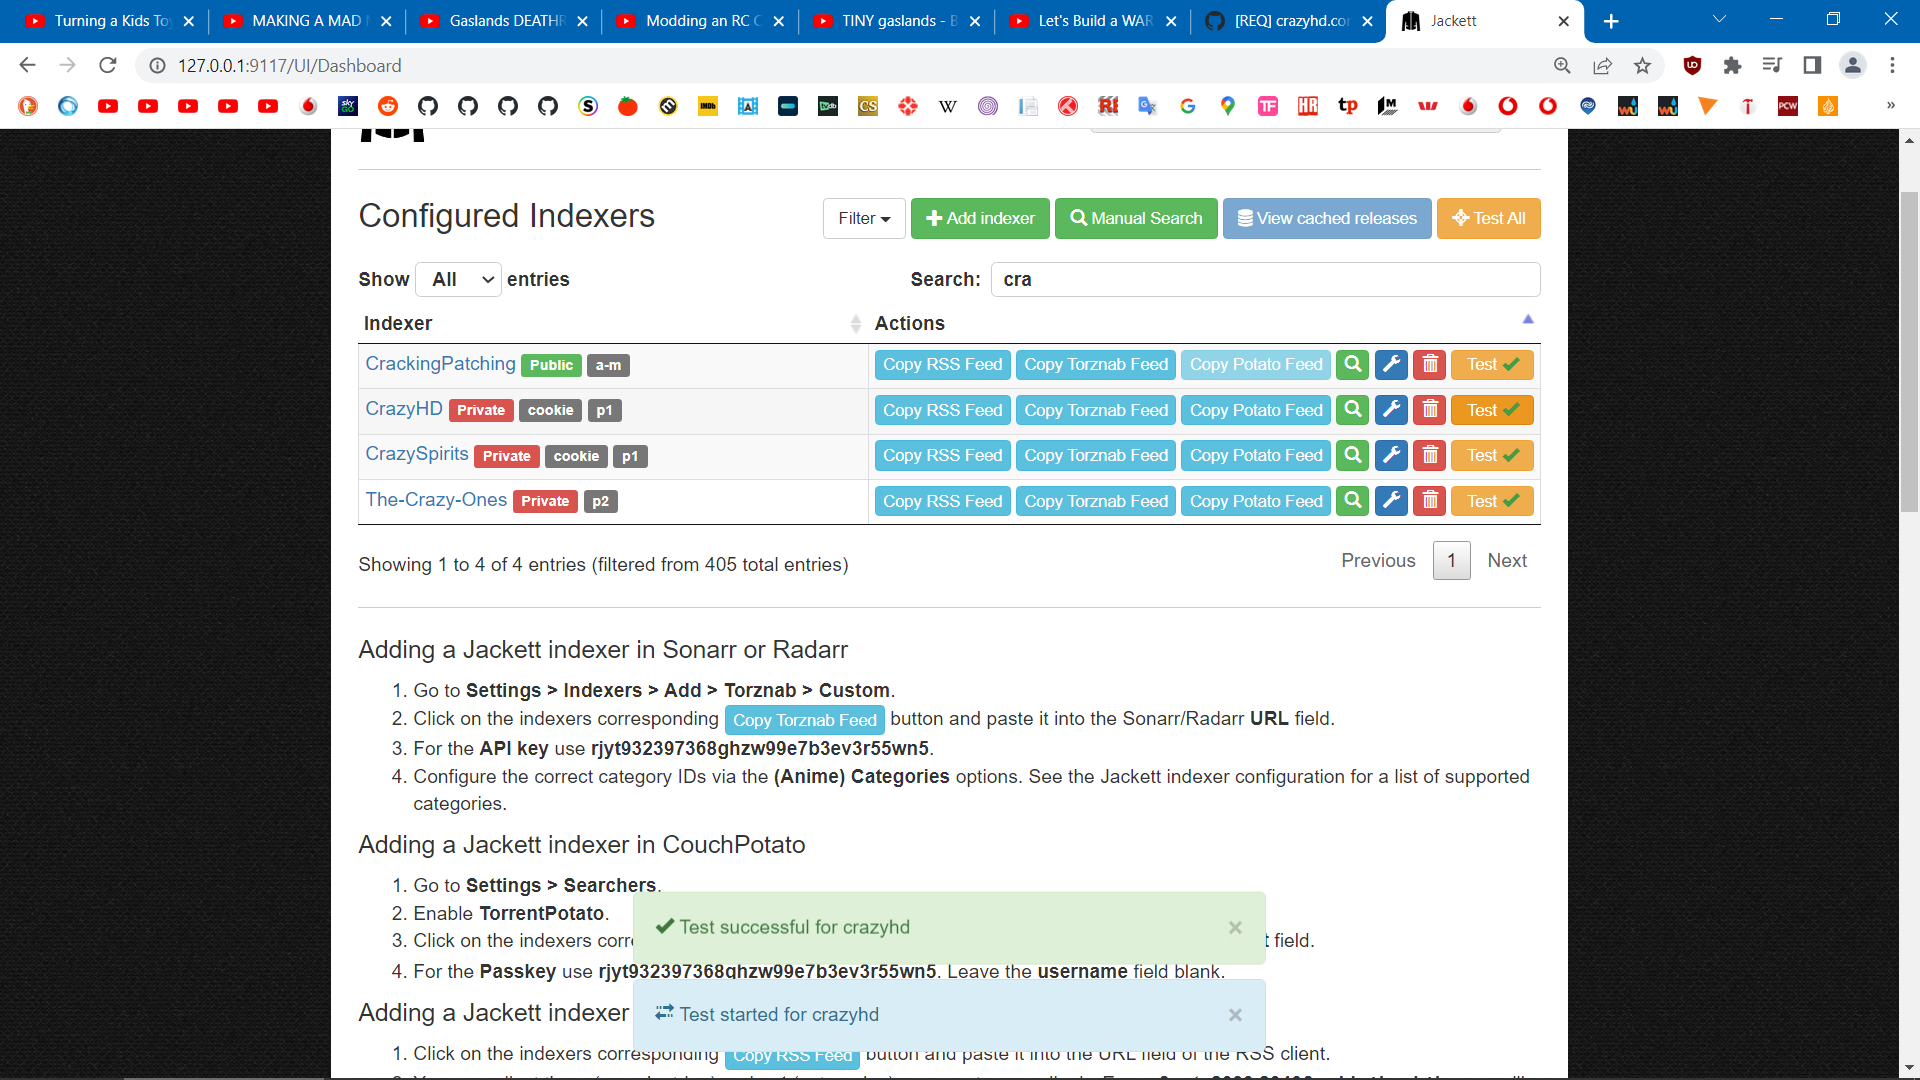Open the browser tab search chevron
Viewport: 1920px width, 1080px height.
[1718, 18]
